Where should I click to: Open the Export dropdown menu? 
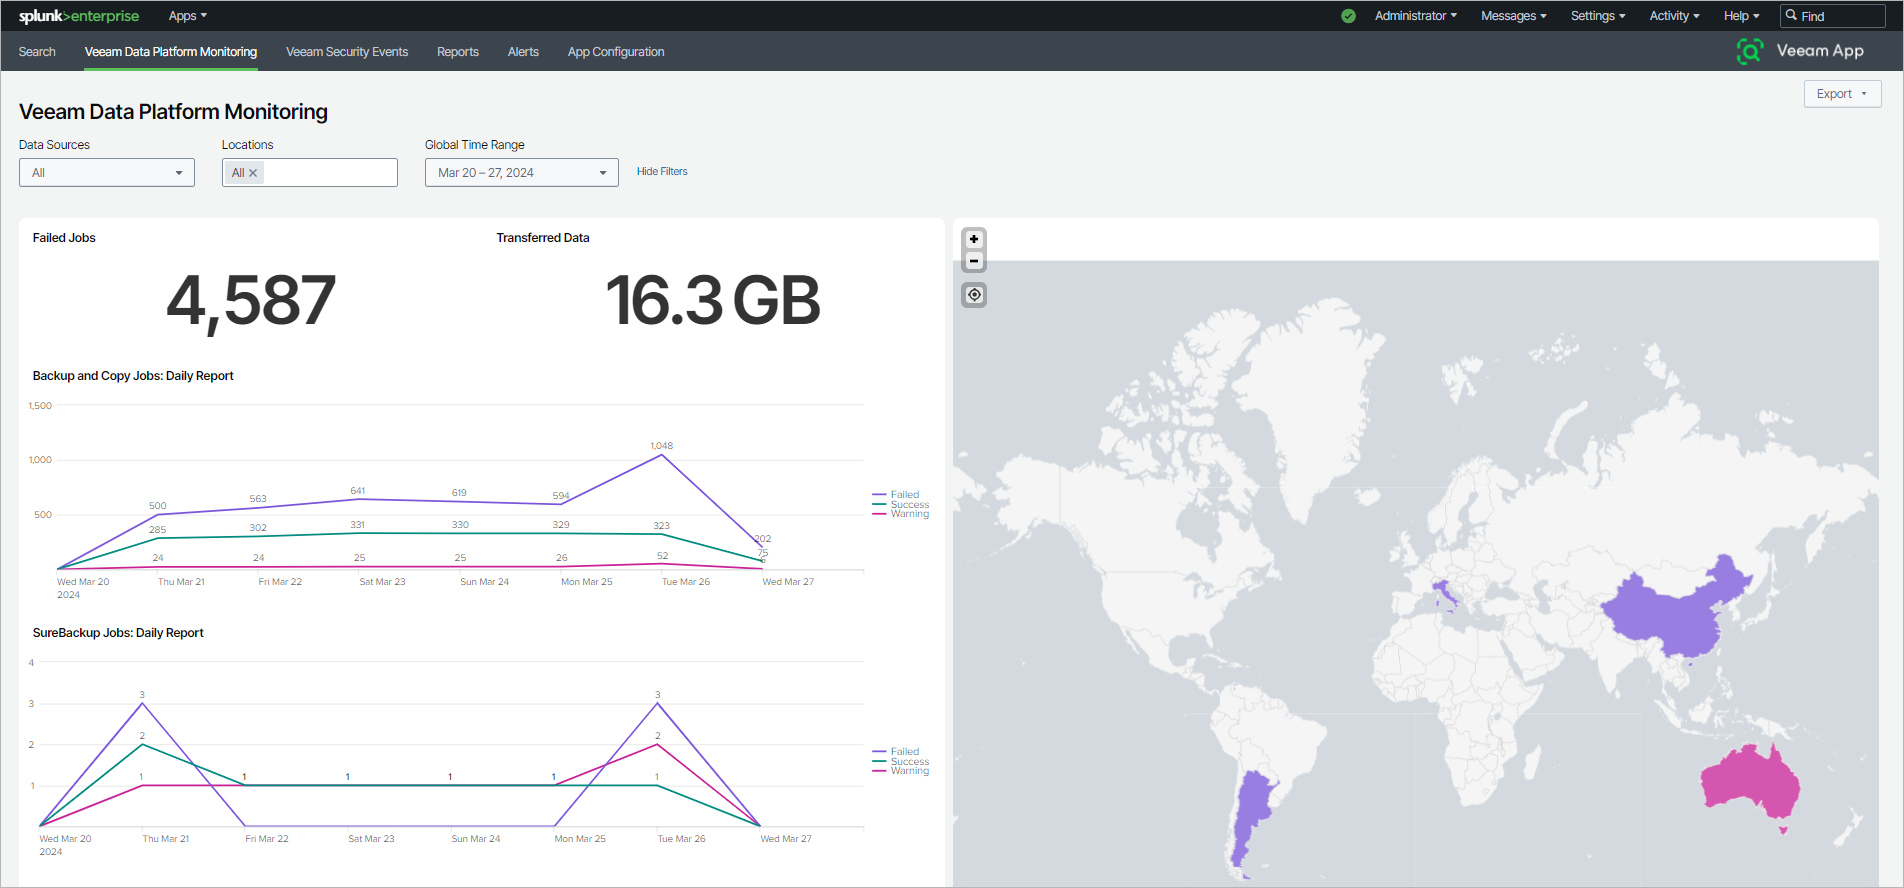pyautogui.click(x=1841, y=94)
